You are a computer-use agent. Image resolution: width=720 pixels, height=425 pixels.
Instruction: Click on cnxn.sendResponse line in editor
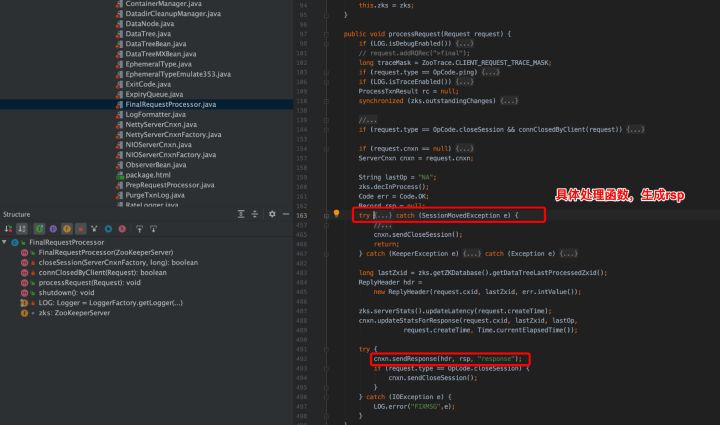click(448, 359)
